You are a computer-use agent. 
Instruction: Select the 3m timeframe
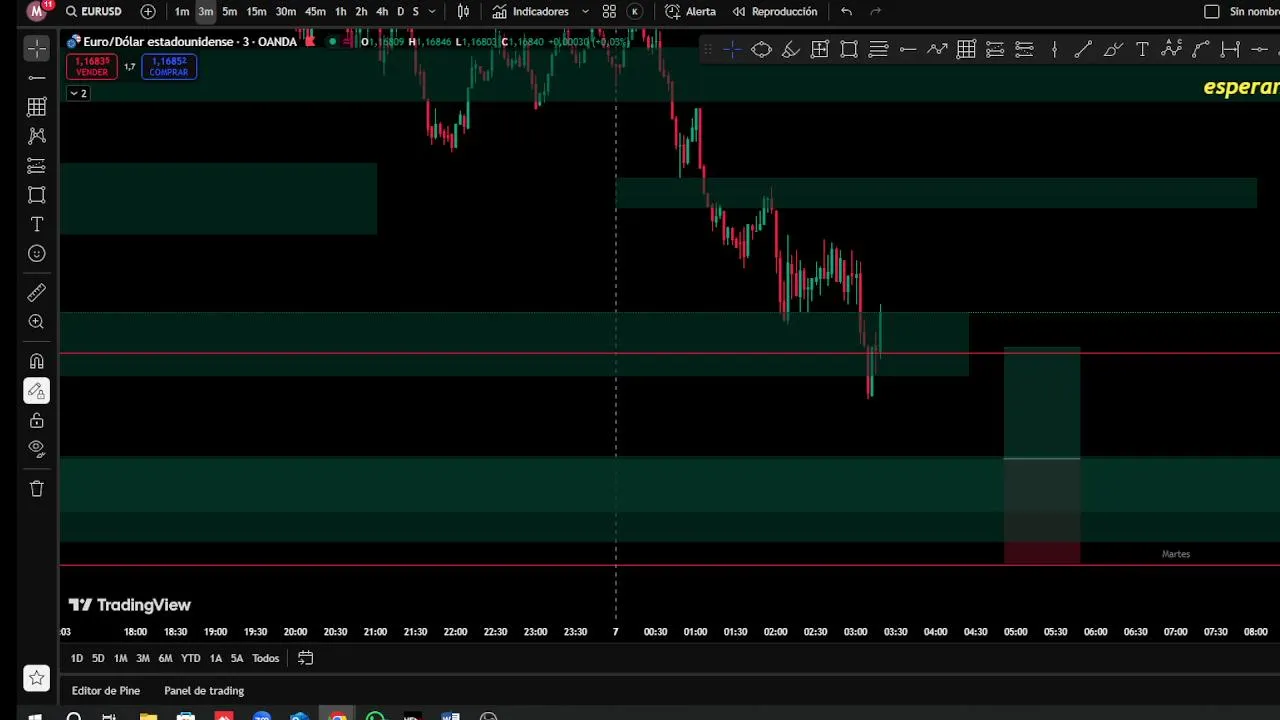click(206, 12)
